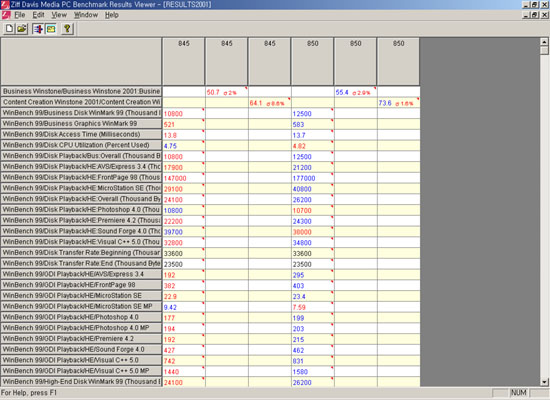The image size is (550, 400).
Task: Select the second 845 column header
Action: click(x=227, y=61)
